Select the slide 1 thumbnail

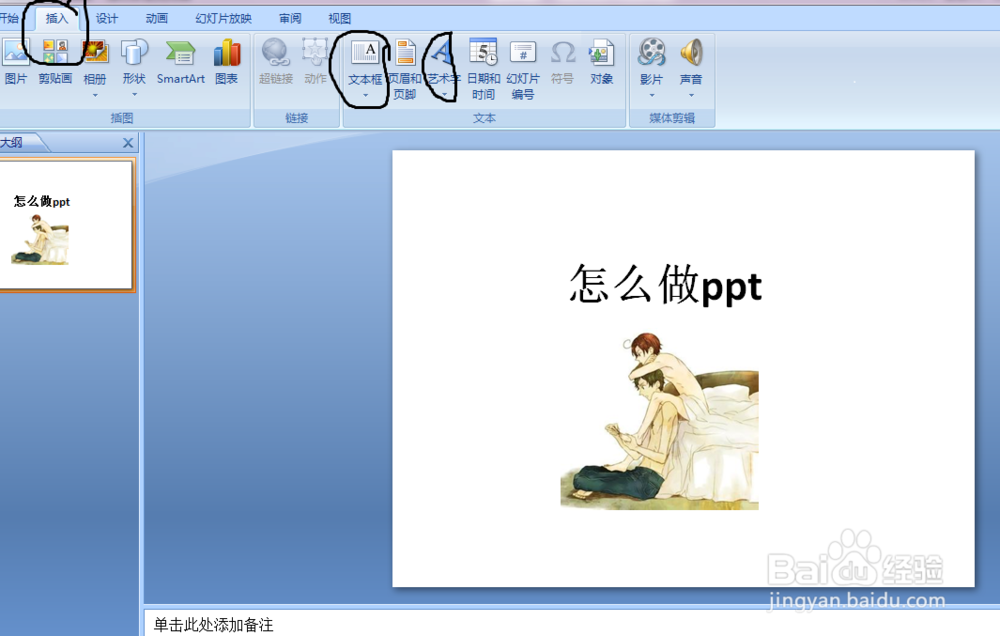point(66,225)
